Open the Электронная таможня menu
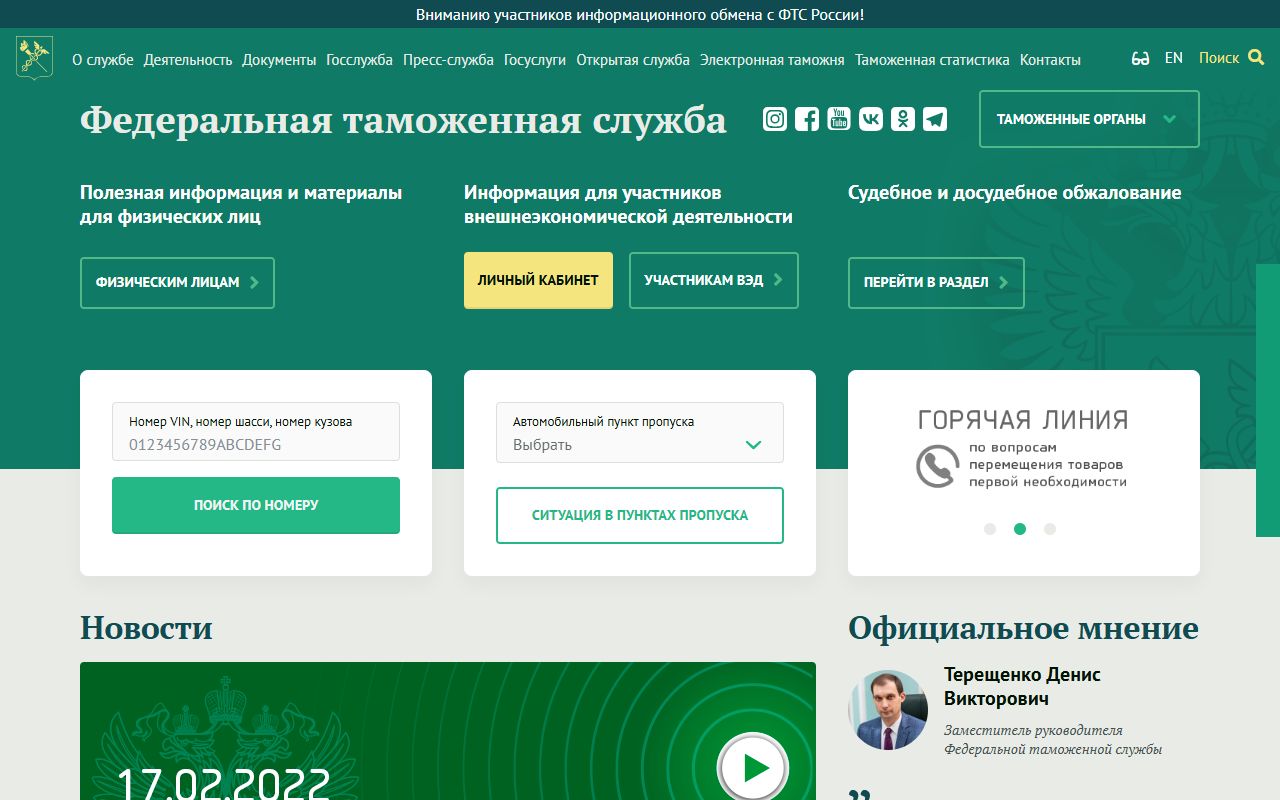 coord(772,60)
